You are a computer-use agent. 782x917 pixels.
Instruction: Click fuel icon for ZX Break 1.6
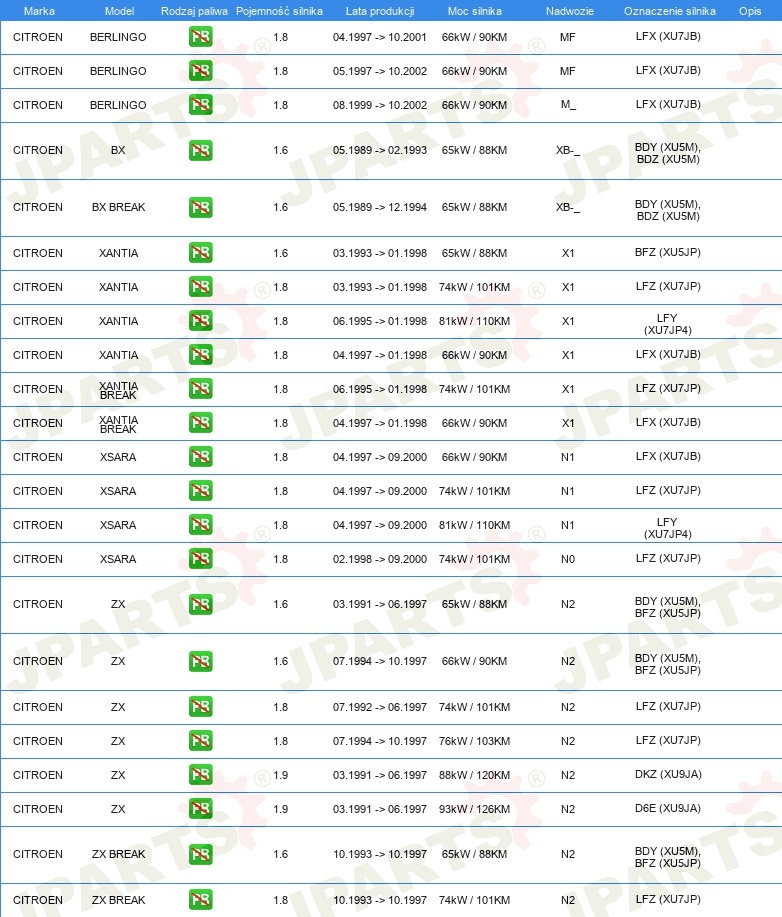click(201, 854)
